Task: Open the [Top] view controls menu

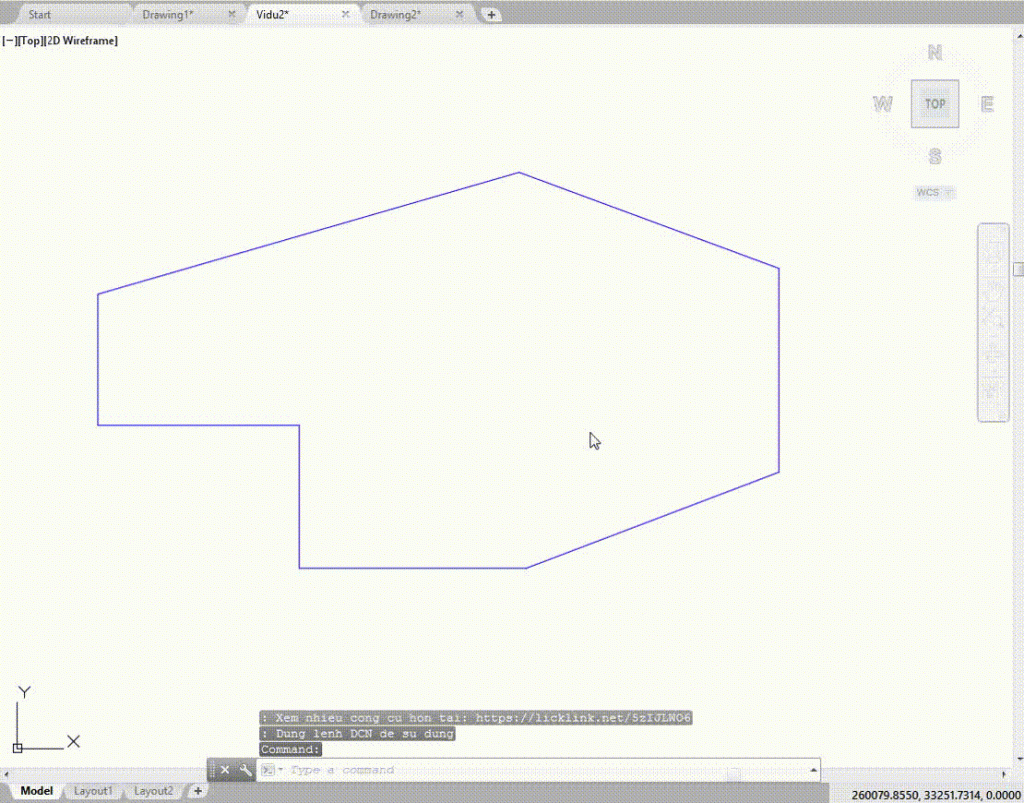Action: point(30,41)
